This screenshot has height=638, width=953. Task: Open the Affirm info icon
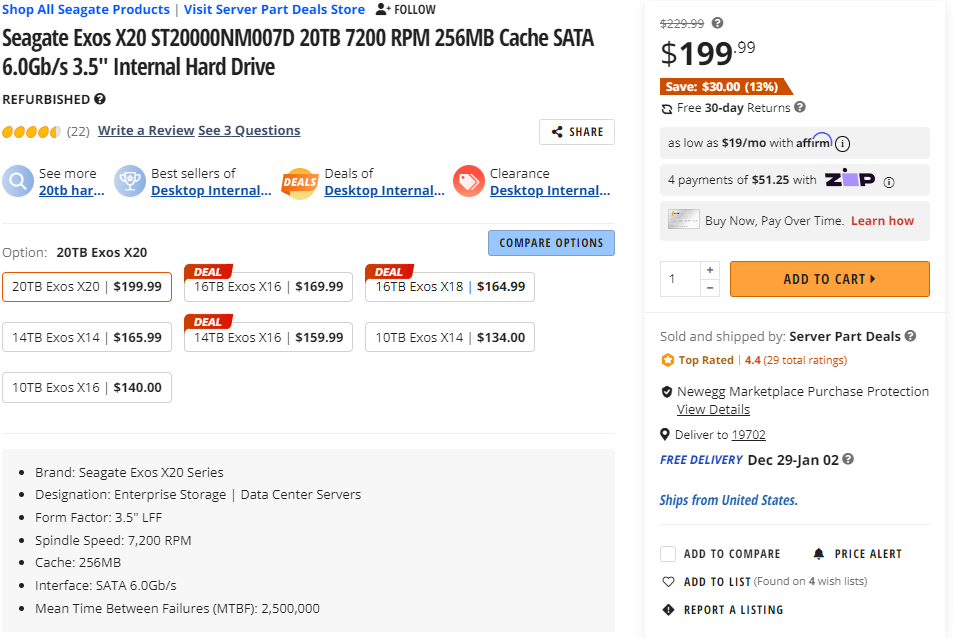pos(843,143)
